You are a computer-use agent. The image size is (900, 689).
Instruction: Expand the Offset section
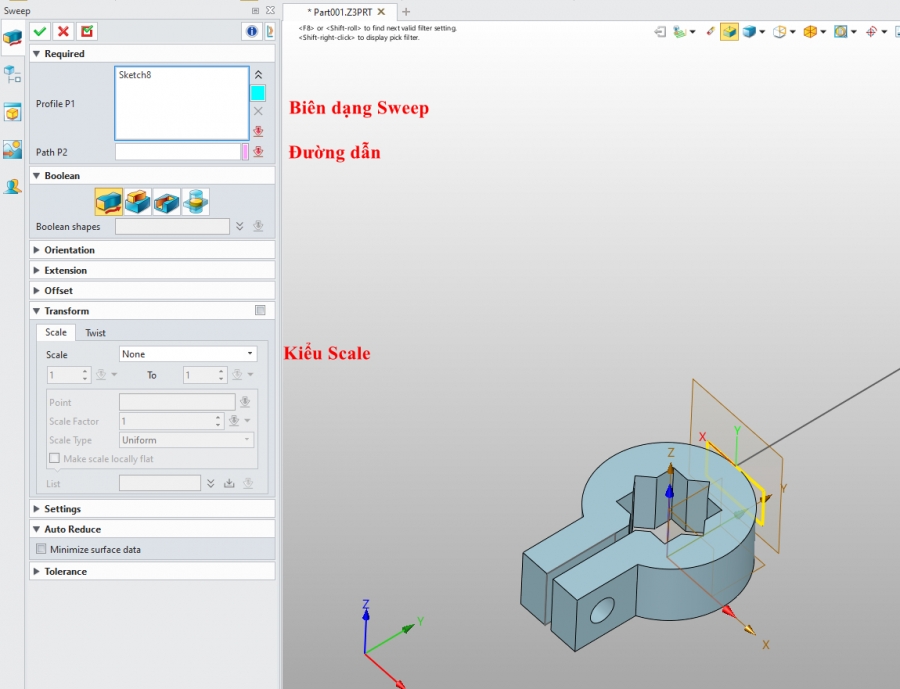[37, 291]
